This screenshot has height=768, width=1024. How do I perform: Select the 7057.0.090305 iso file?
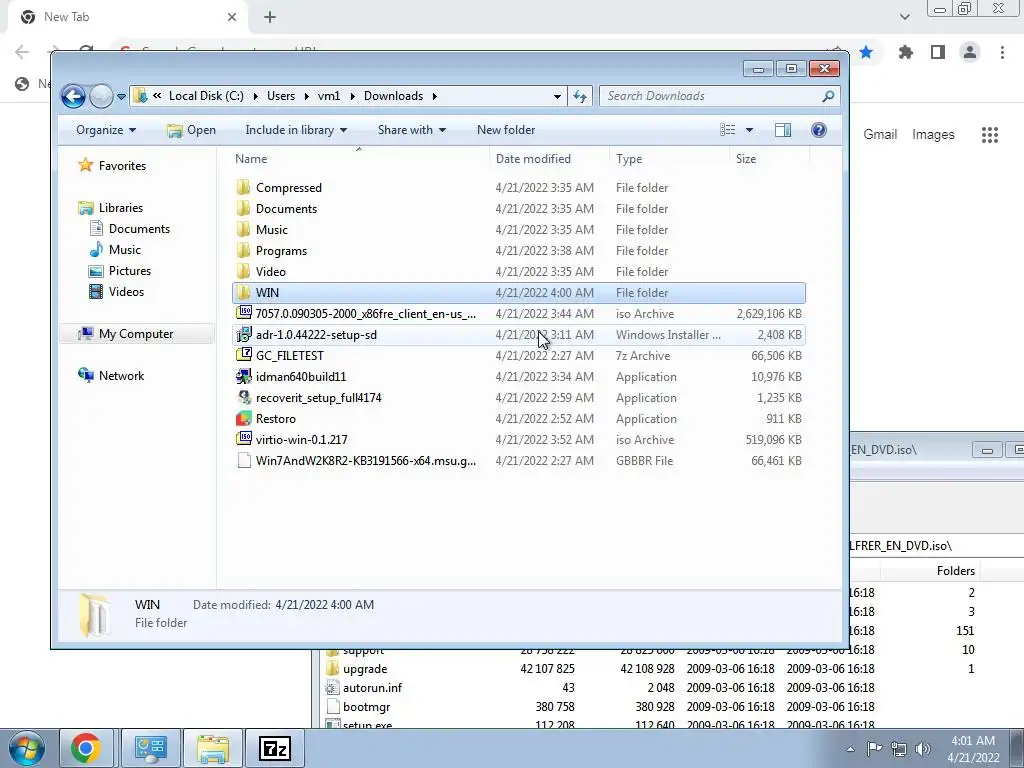coord(519,313)
